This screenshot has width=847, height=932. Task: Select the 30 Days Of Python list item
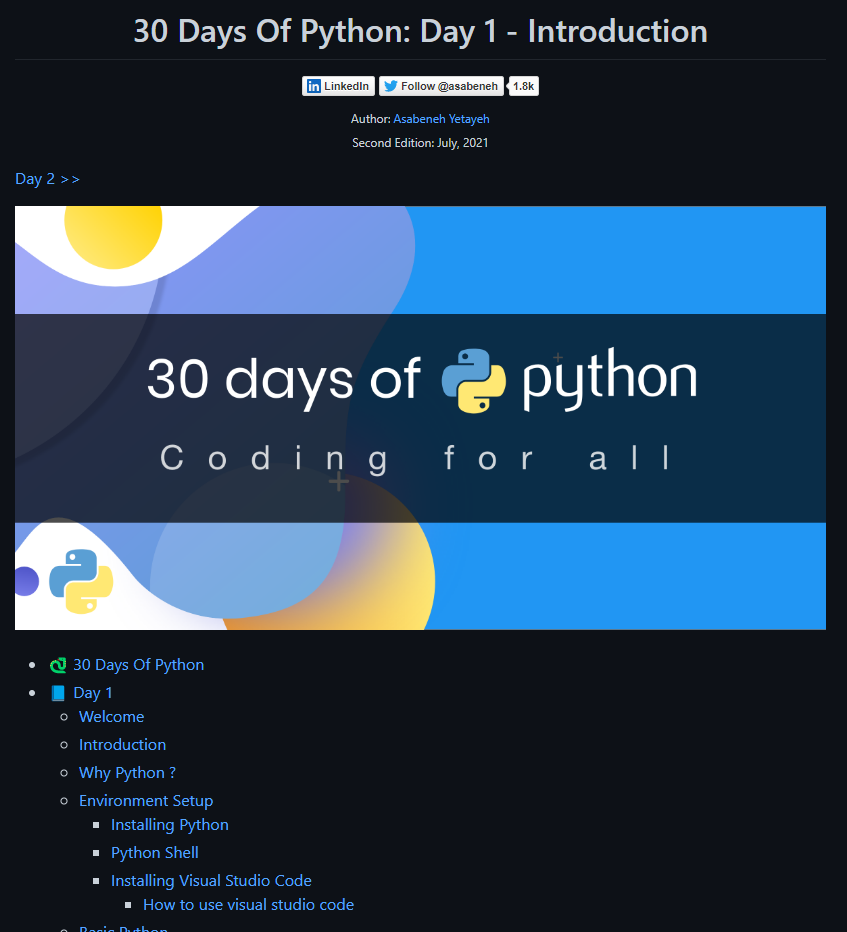click(x=138, y=664)
